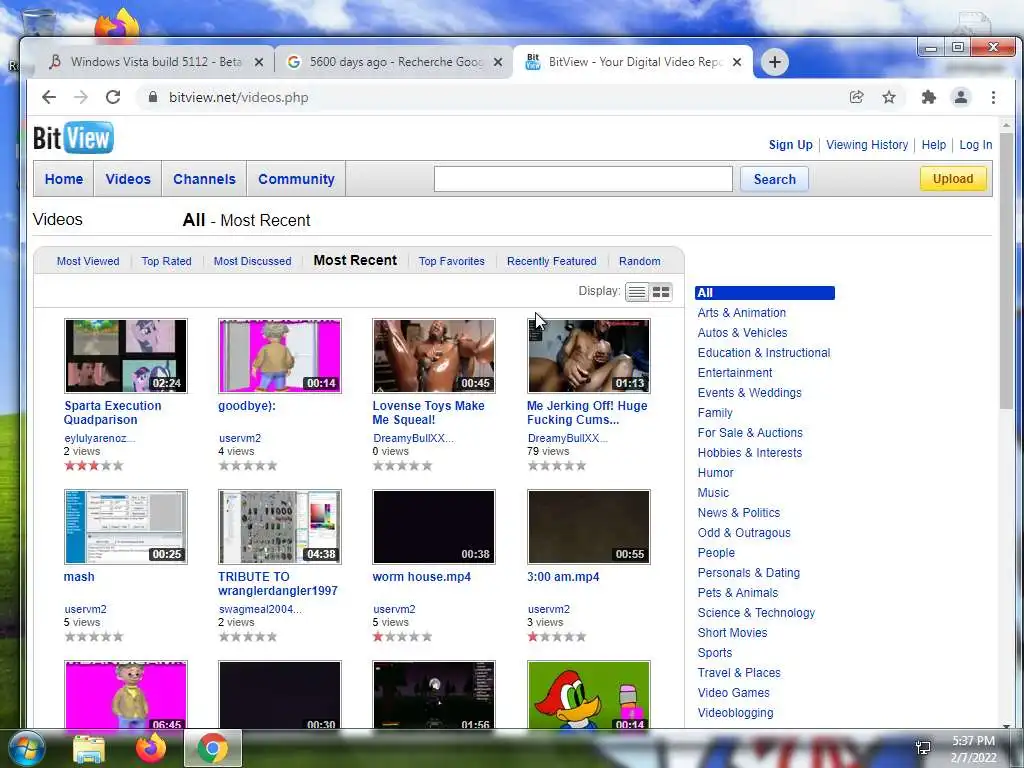The image size is (1024, 768).
Task: Filter by Humor category
Action: click(715, 473)
